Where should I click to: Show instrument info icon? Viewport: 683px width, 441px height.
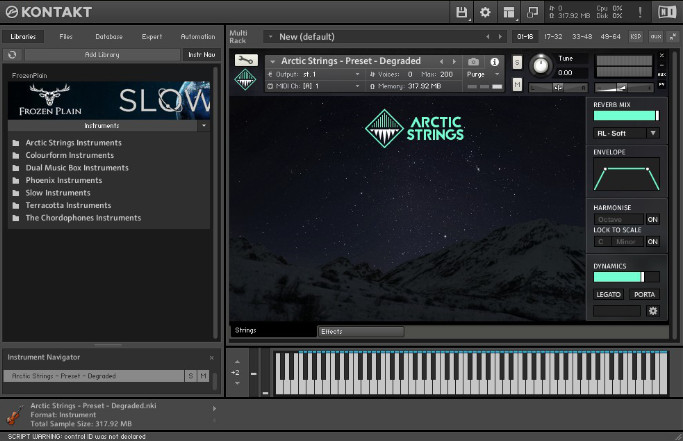coord(494,62)
